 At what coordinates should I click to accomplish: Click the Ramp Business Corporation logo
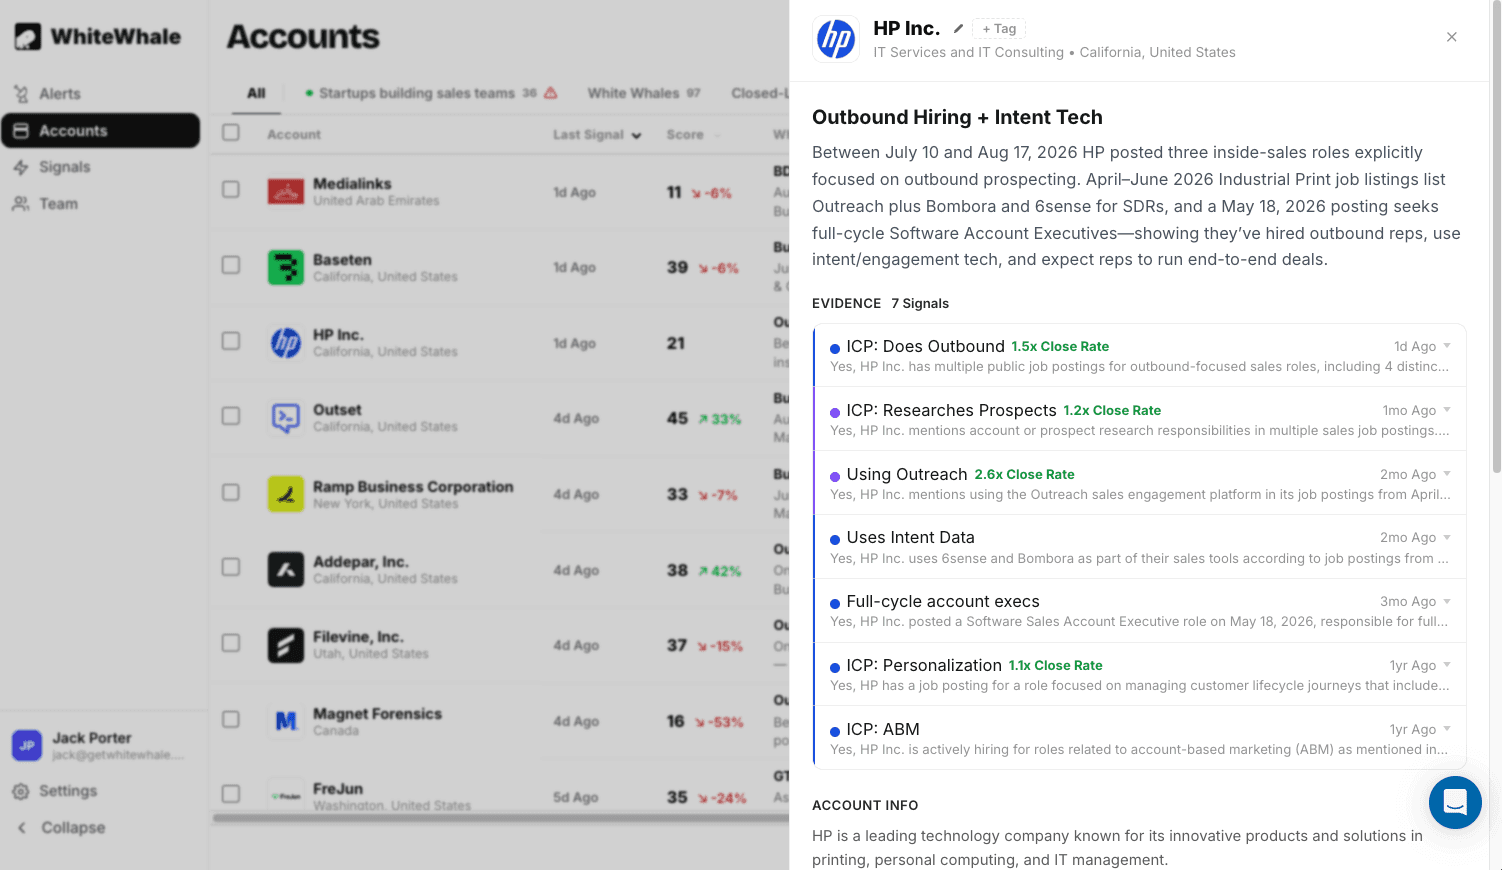(x=286, y=494)
